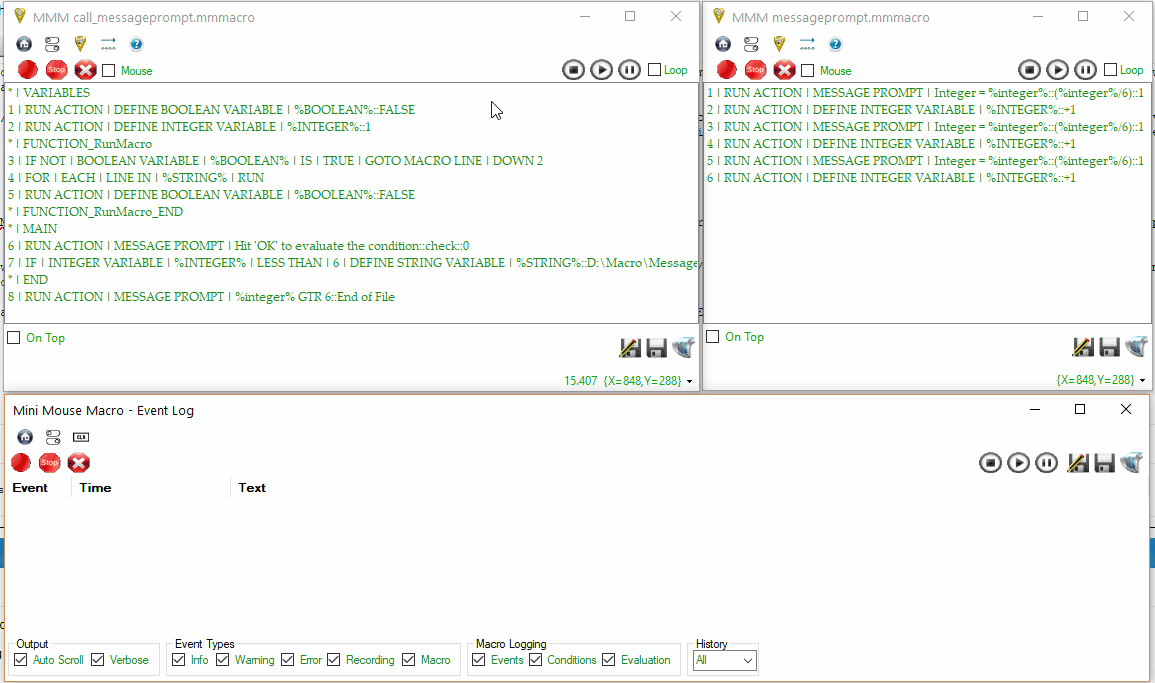Click red X clear button in messageprompt window
Viewport: 1155px width, 683px height.
click(x=784, y=70)
